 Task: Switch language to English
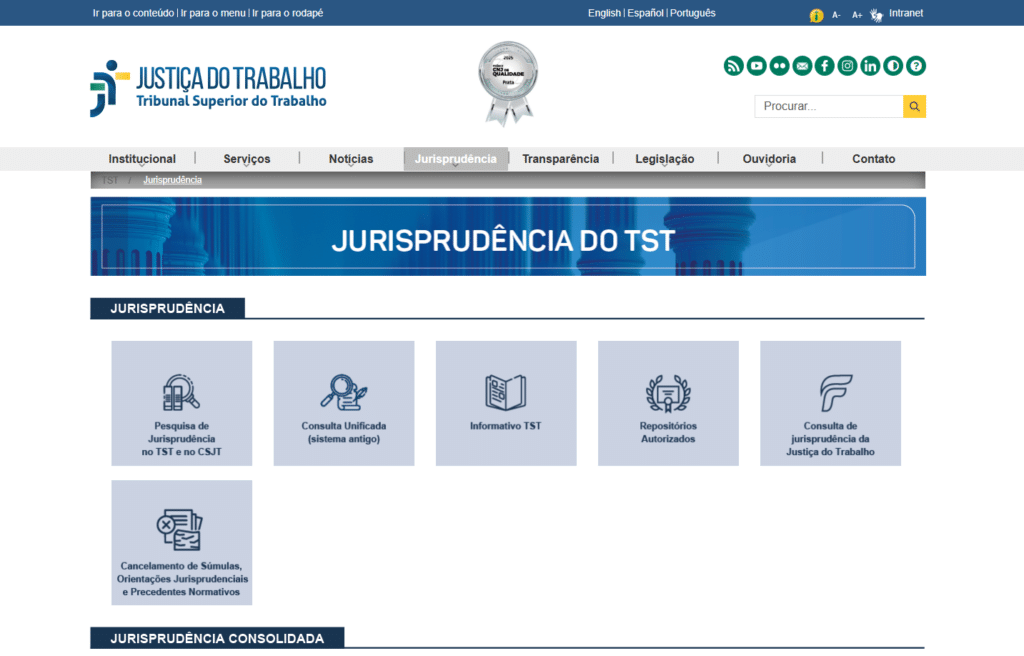604,13
